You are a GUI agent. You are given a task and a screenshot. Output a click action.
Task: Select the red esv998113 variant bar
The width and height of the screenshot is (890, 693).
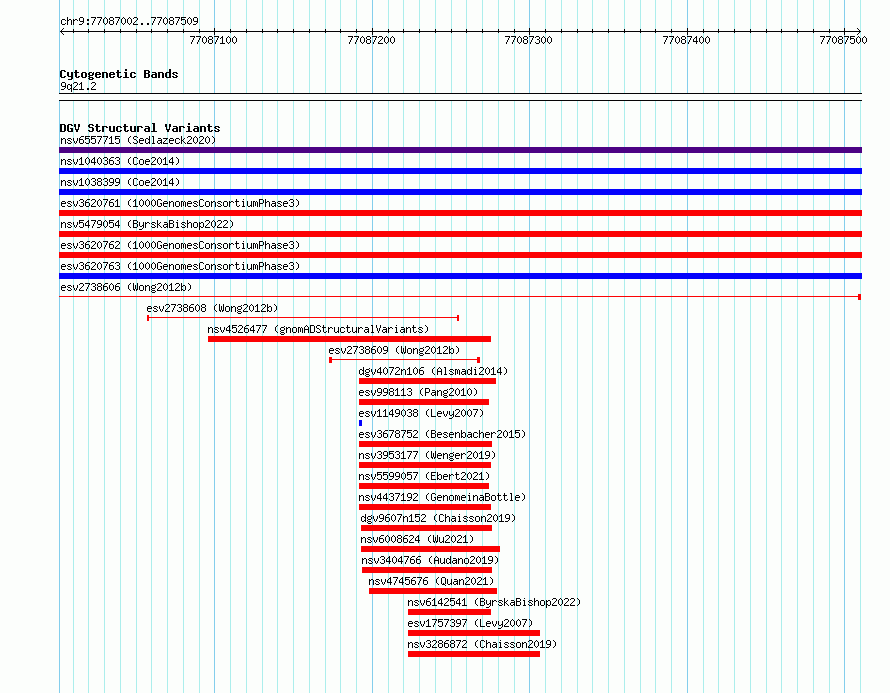[424, 402]
